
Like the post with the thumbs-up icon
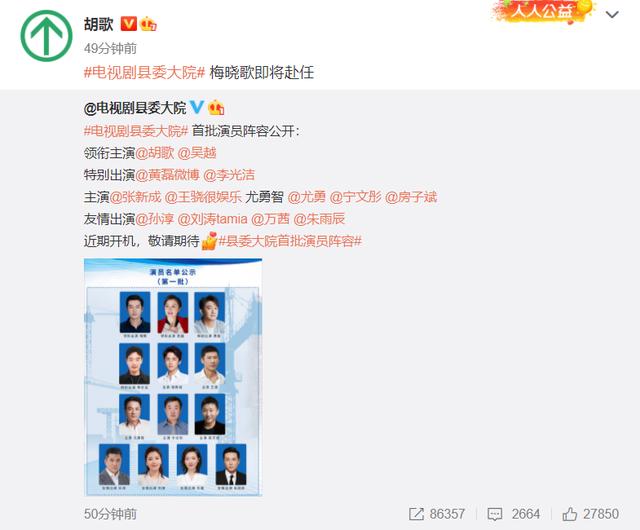pos(569,514)
